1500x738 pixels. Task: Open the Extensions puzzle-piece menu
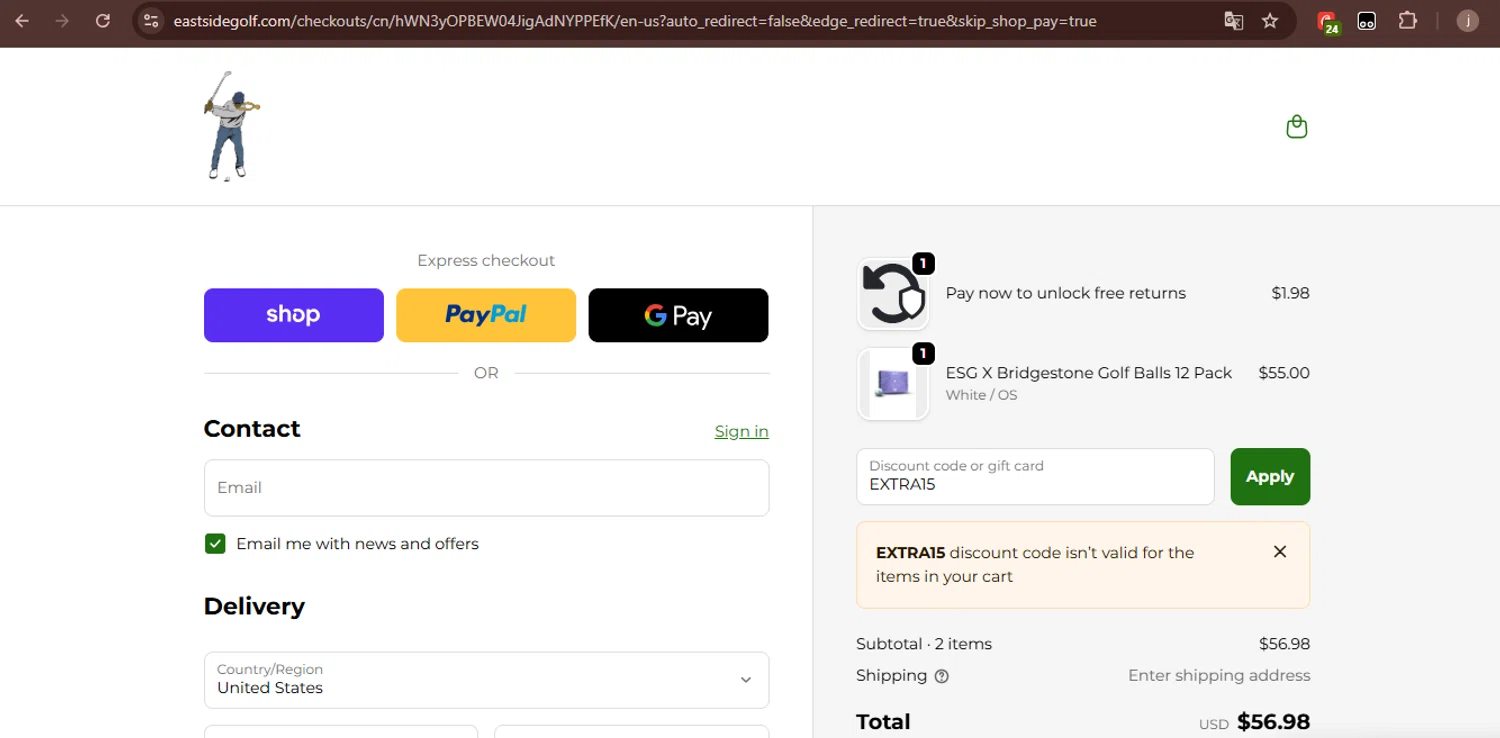point(1408,21)
